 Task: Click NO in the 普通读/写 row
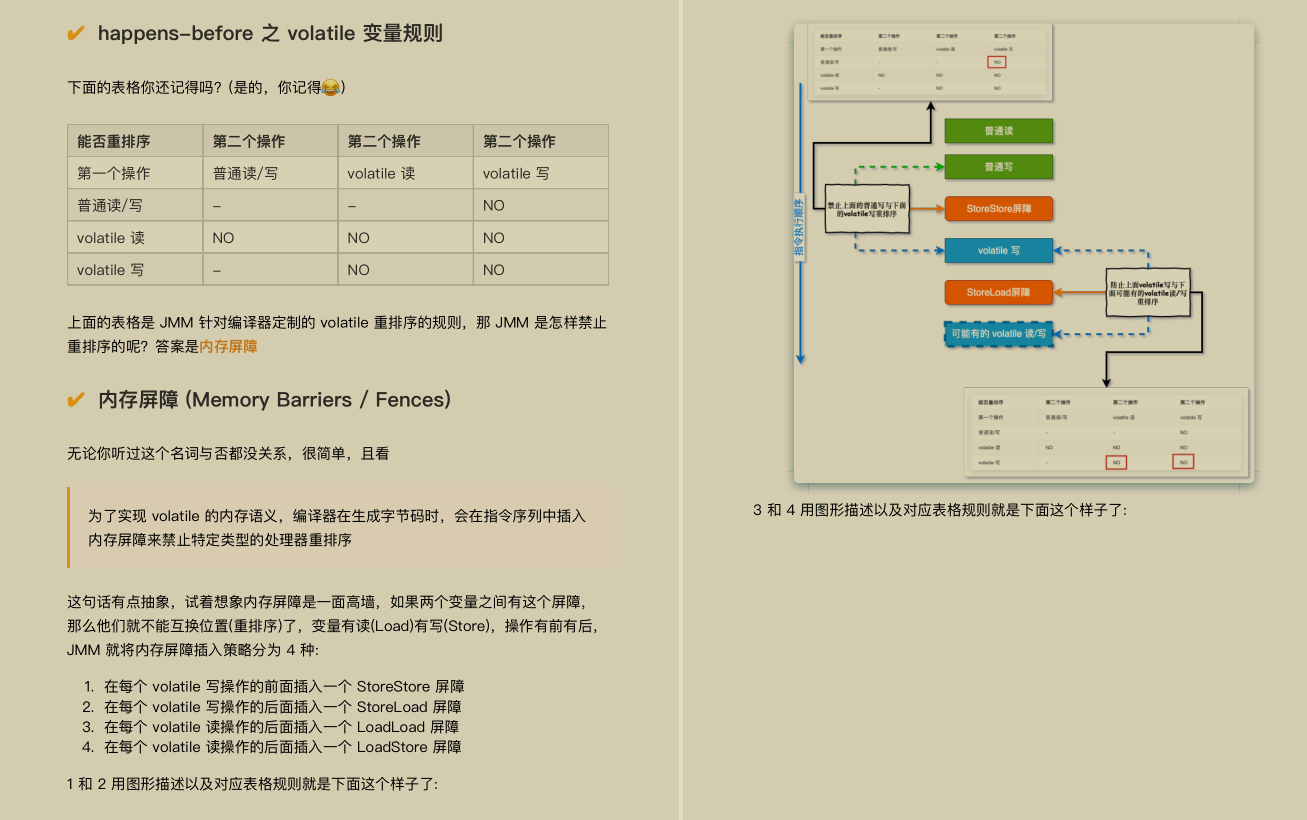tap(541, 205)
